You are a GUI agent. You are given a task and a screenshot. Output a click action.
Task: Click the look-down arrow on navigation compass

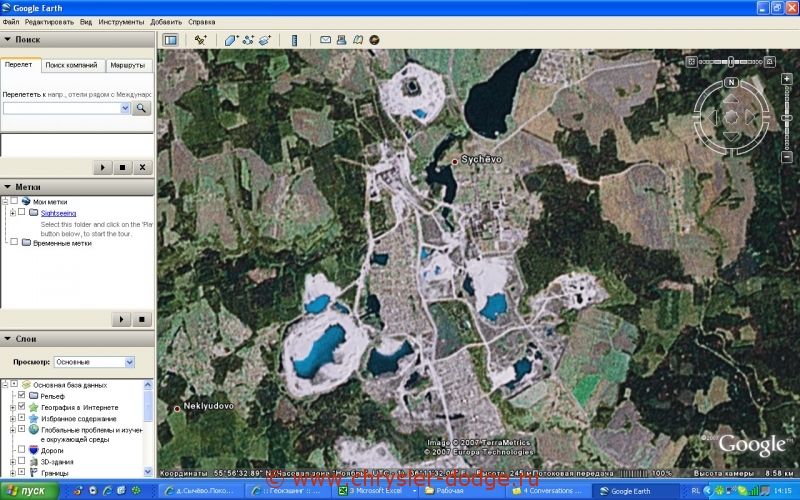[731, 136]
